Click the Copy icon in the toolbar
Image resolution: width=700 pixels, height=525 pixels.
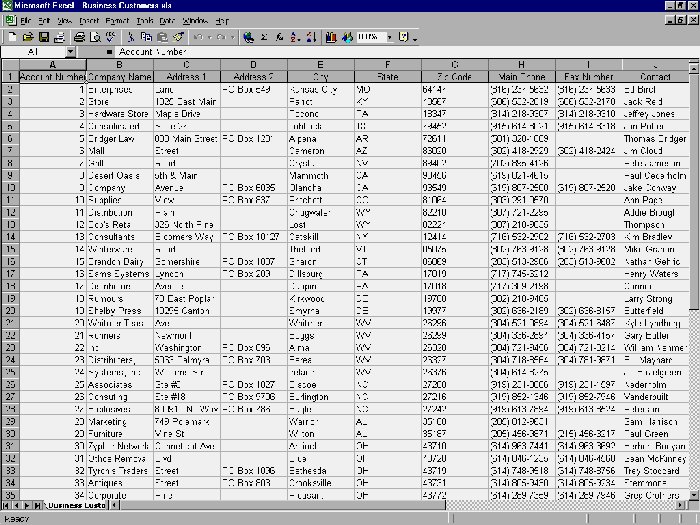point(146,37)
